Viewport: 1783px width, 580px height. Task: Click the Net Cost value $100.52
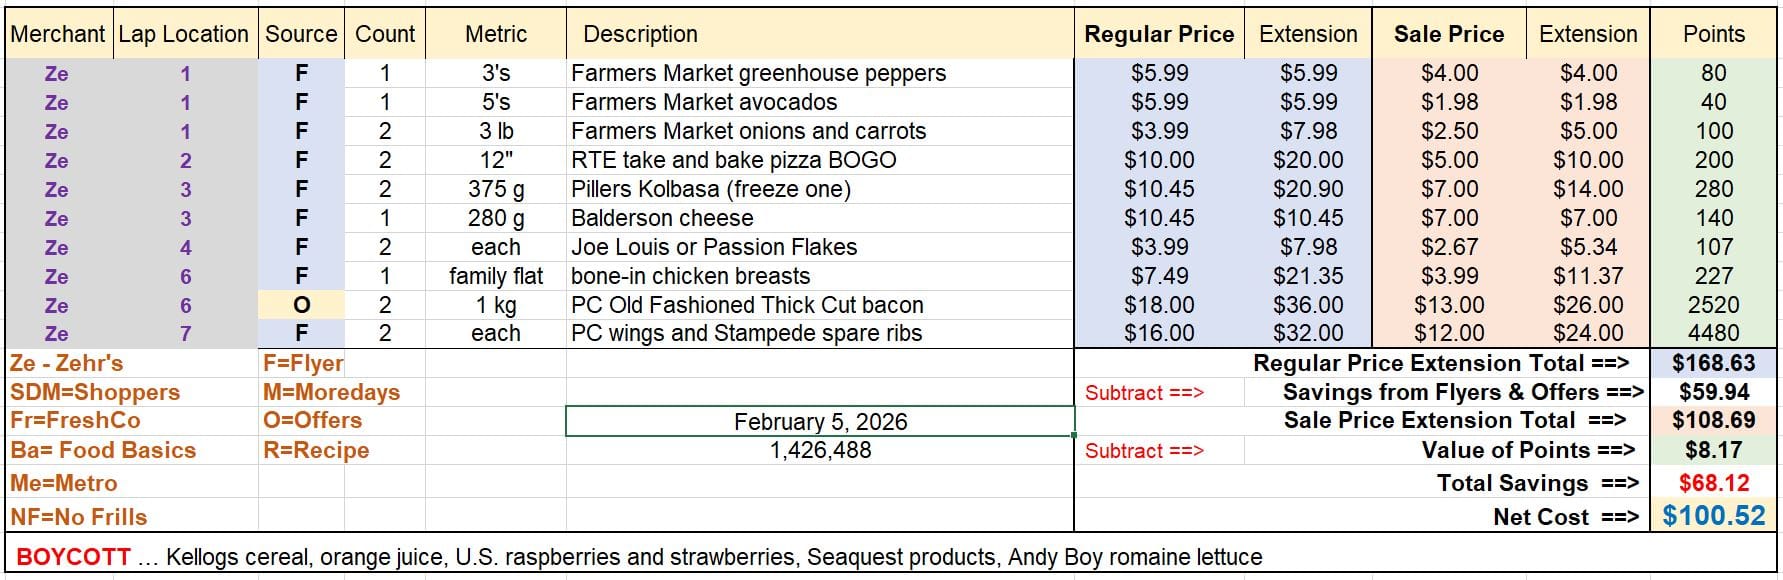click(1713, 516)
